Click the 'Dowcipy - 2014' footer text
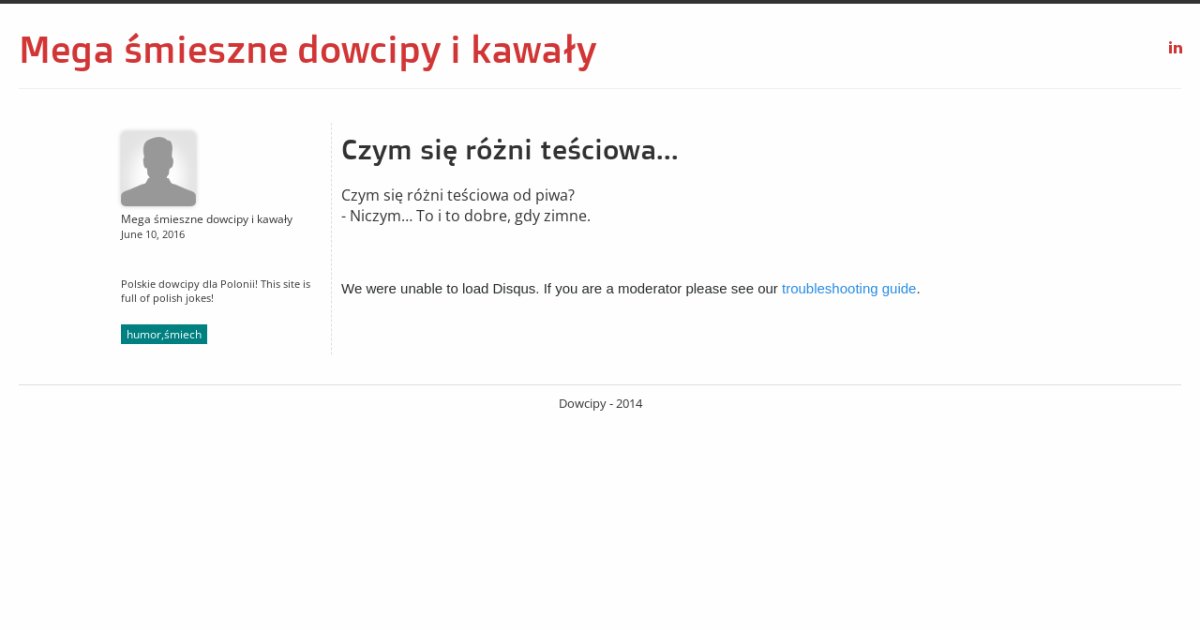This screenshot has height=630, width=1200. tap(600, 404)
